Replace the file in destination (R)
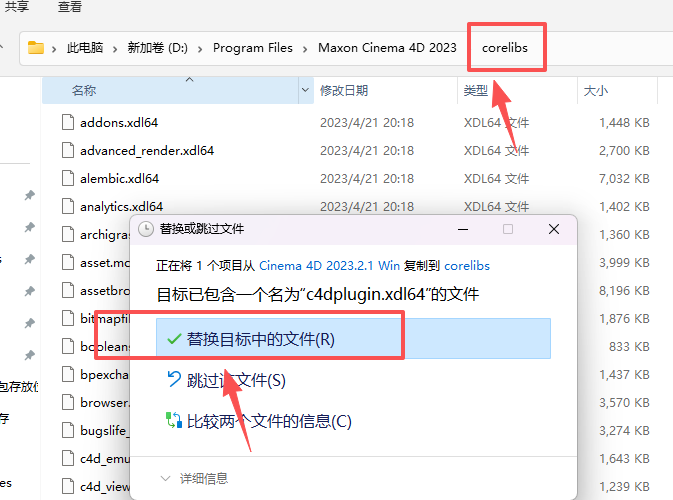The width and height of the screenshot is (673, 500). click(353, 339)
